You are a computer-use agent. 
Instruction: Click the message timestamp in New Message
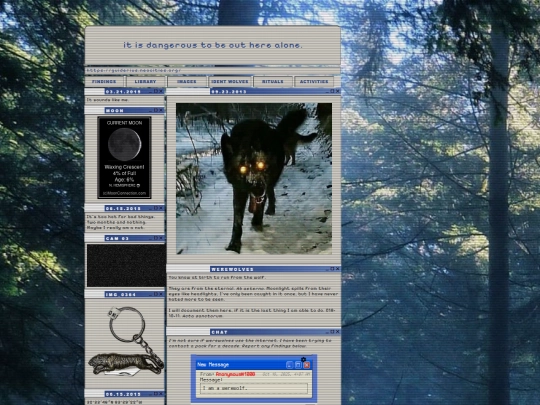(286, 374)
